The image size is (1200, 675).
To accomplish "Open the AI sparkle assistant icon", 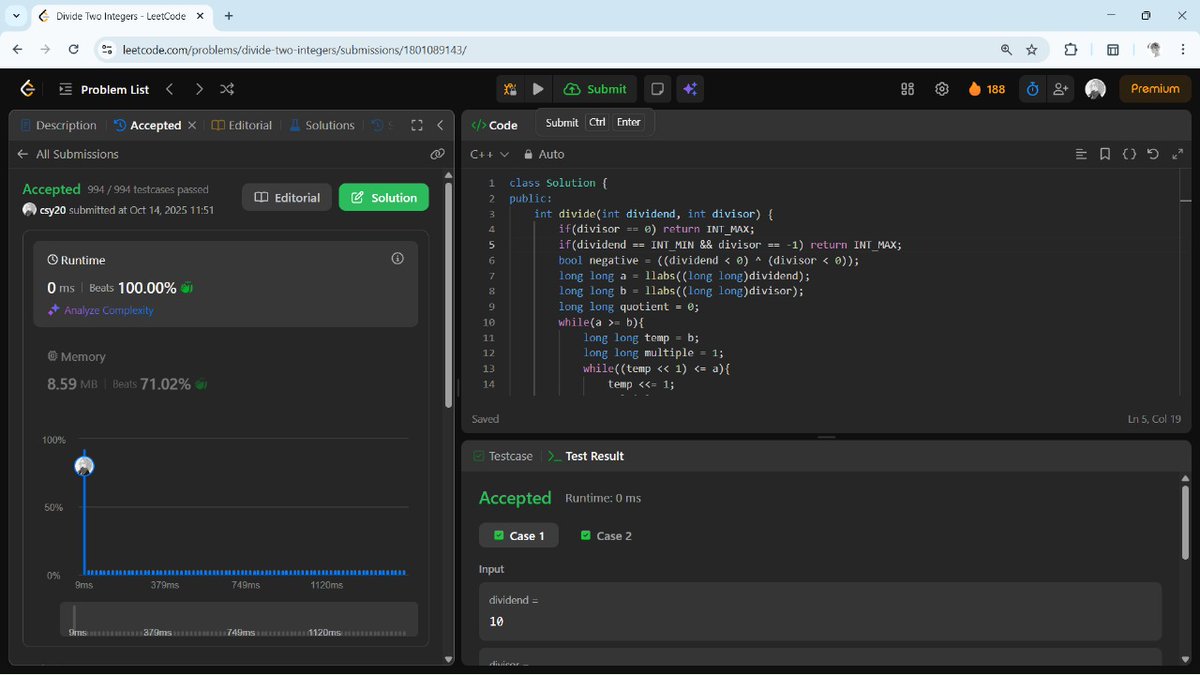I will (690, 89).
